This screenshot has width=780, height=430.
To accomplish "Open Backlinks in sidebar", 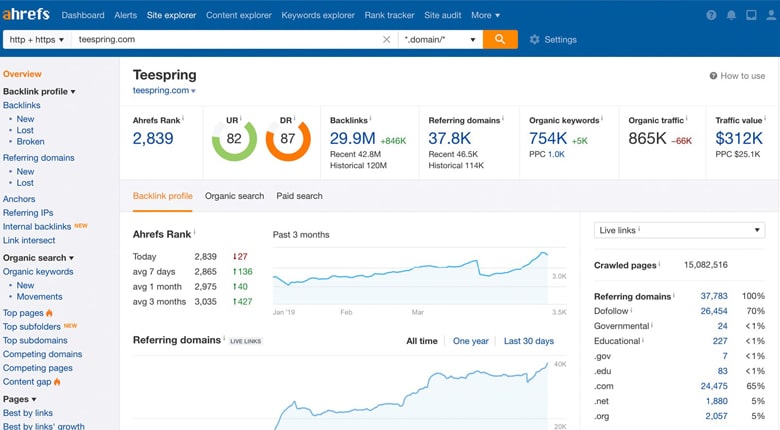I will (21, 106).
